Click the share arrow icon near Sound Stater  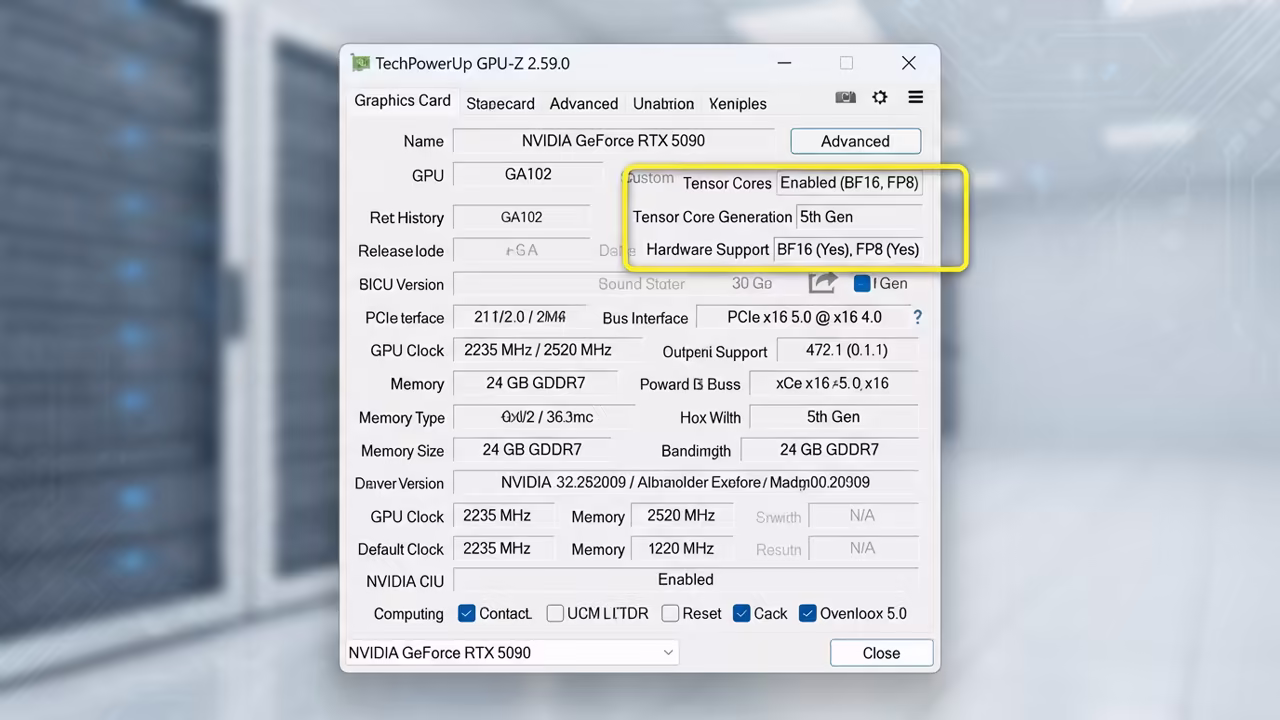822,283
